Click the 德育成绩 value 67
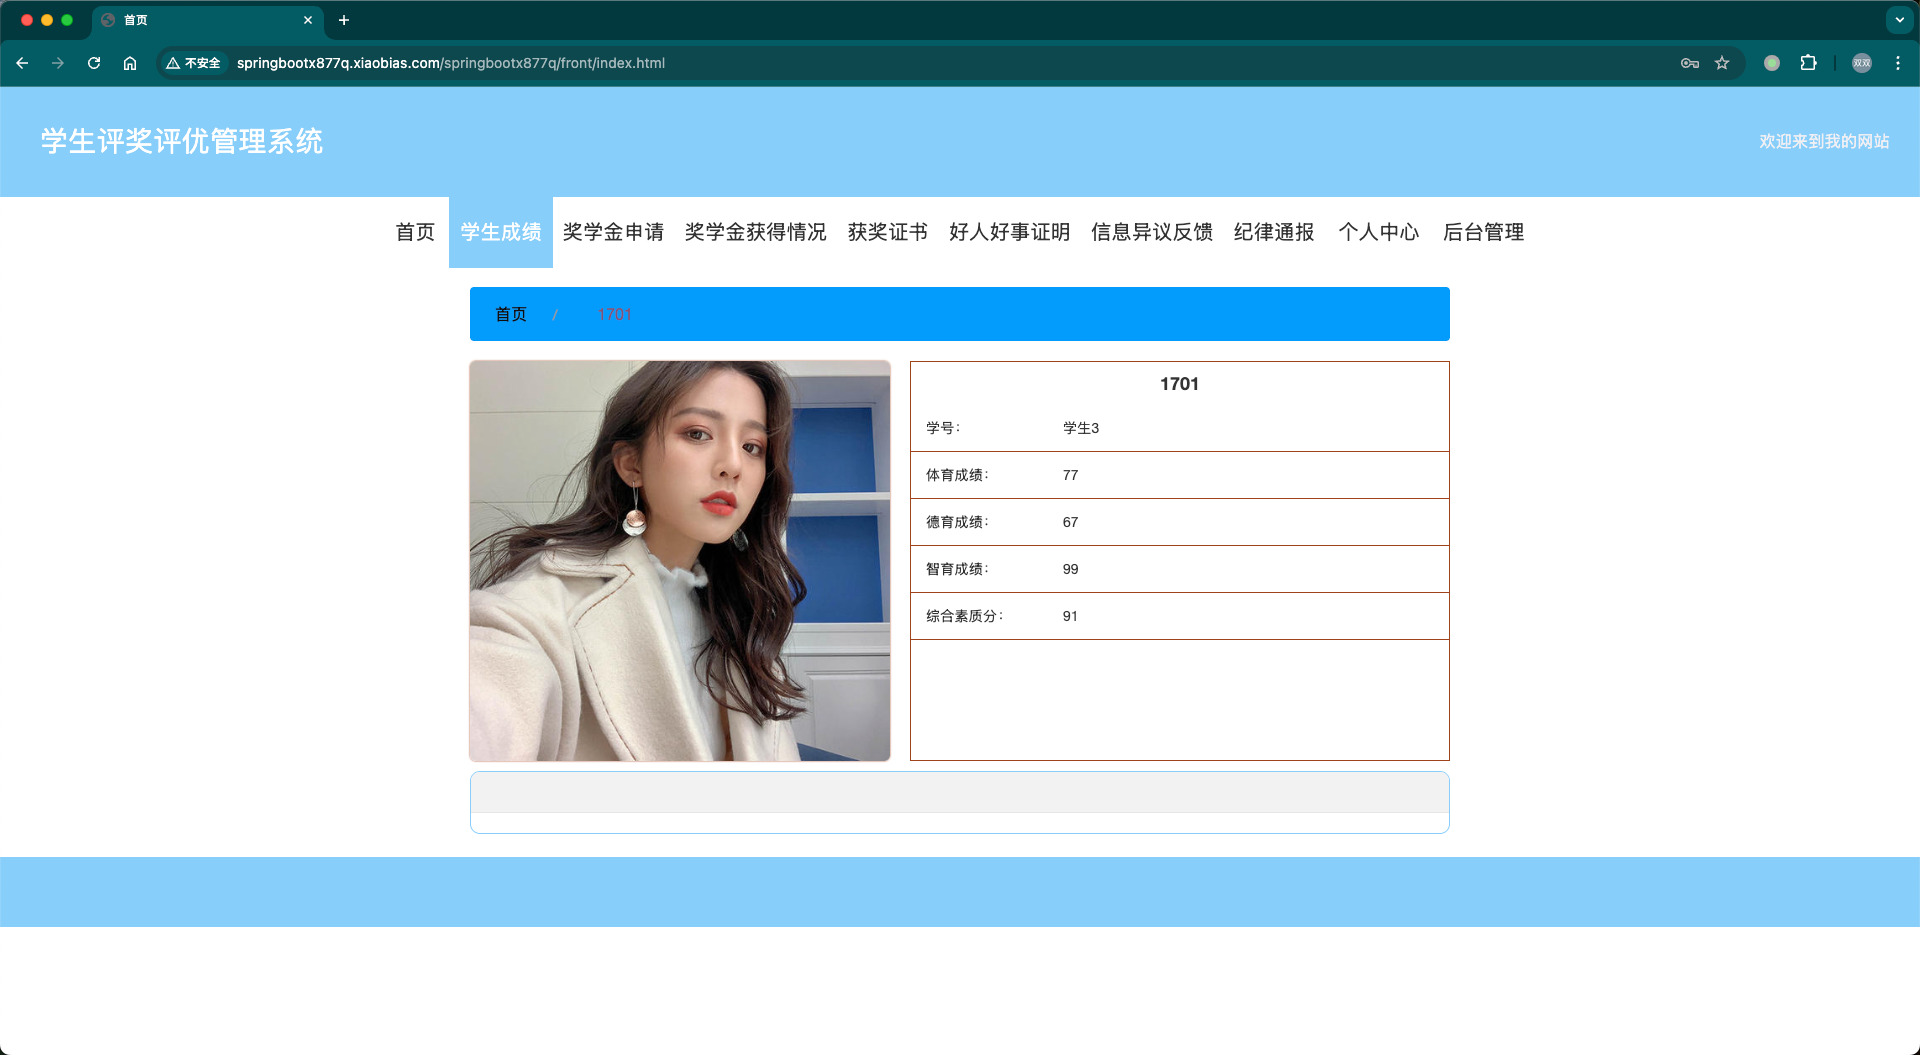 click(1070, 522)
